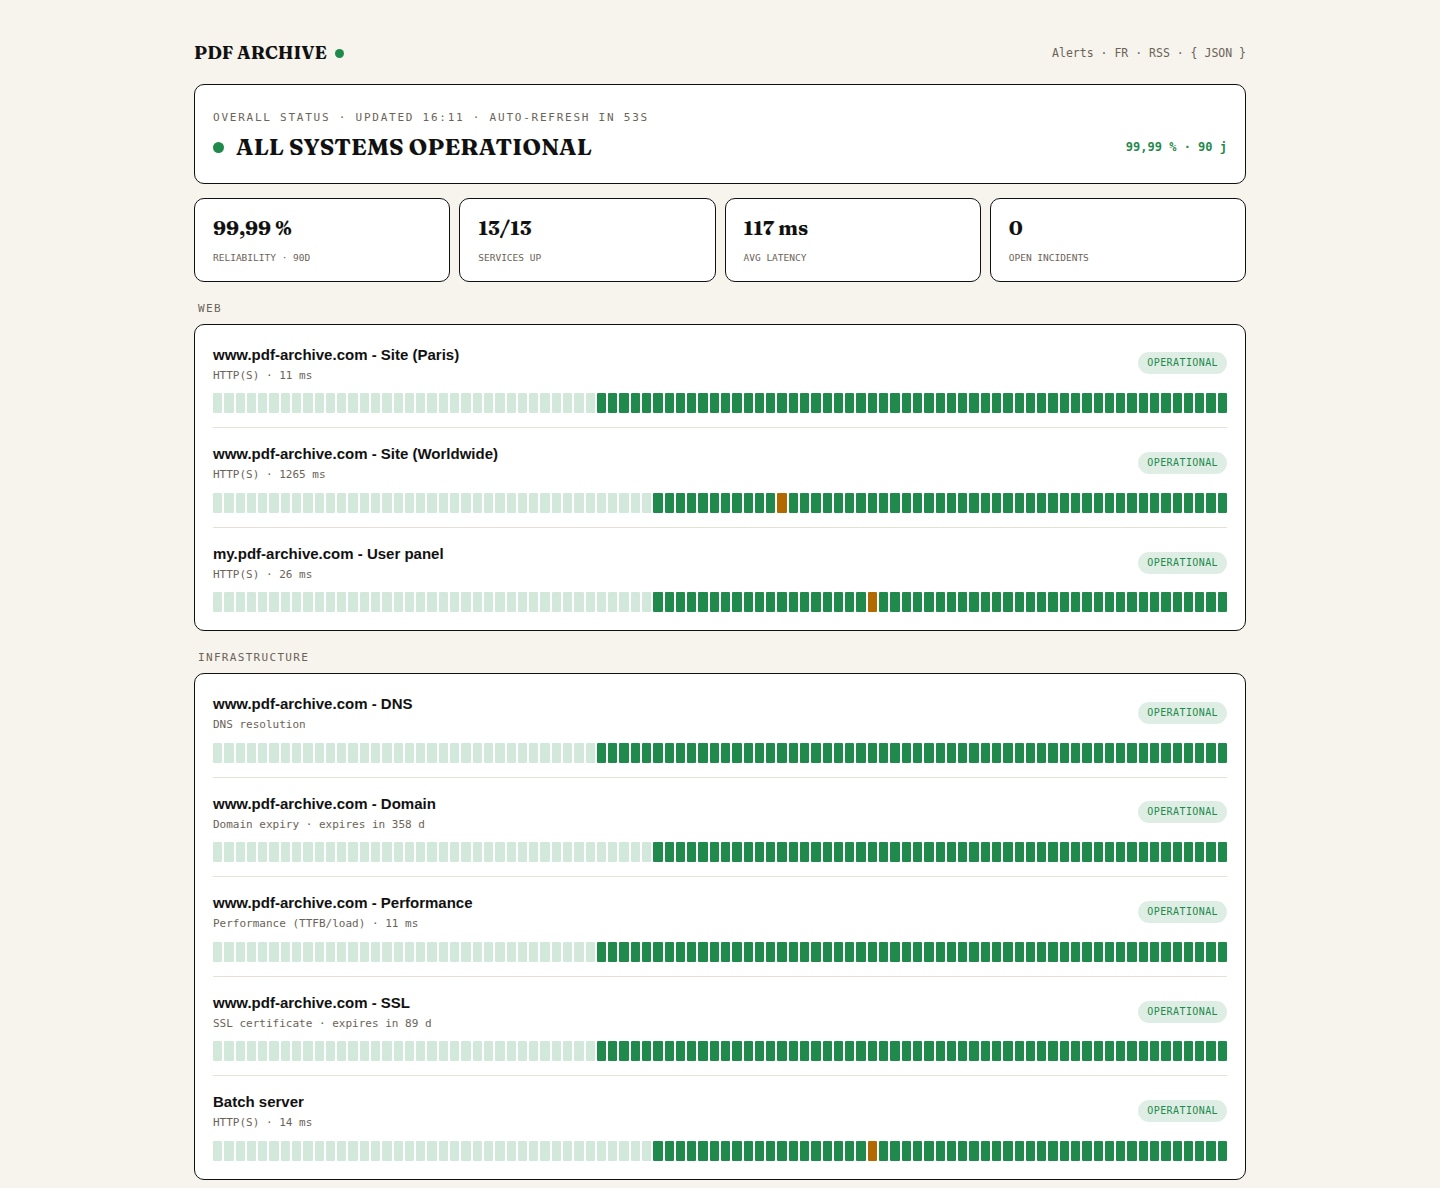Screen dimensions: 1440x1188
Task: Open www.pdf-archive.com - Domain service
Action: [x=324, y=804]
